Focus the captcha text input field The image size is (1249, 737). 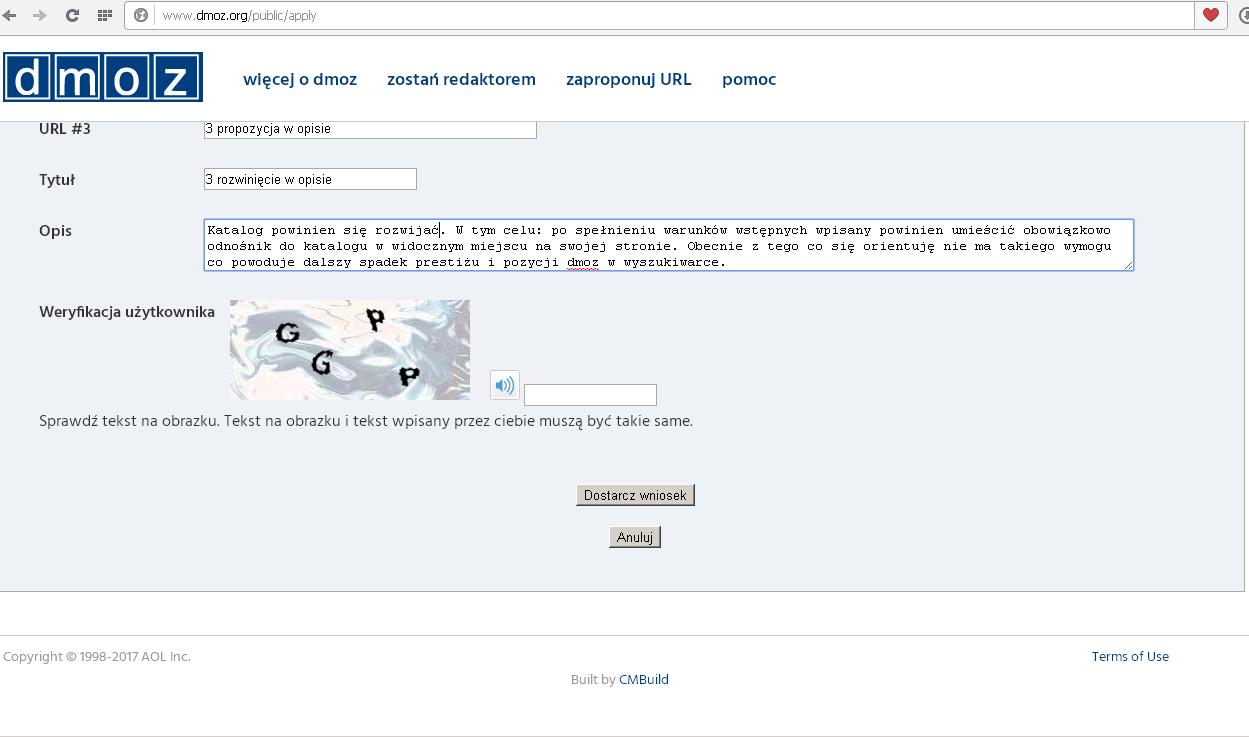[x=590, y=395]
